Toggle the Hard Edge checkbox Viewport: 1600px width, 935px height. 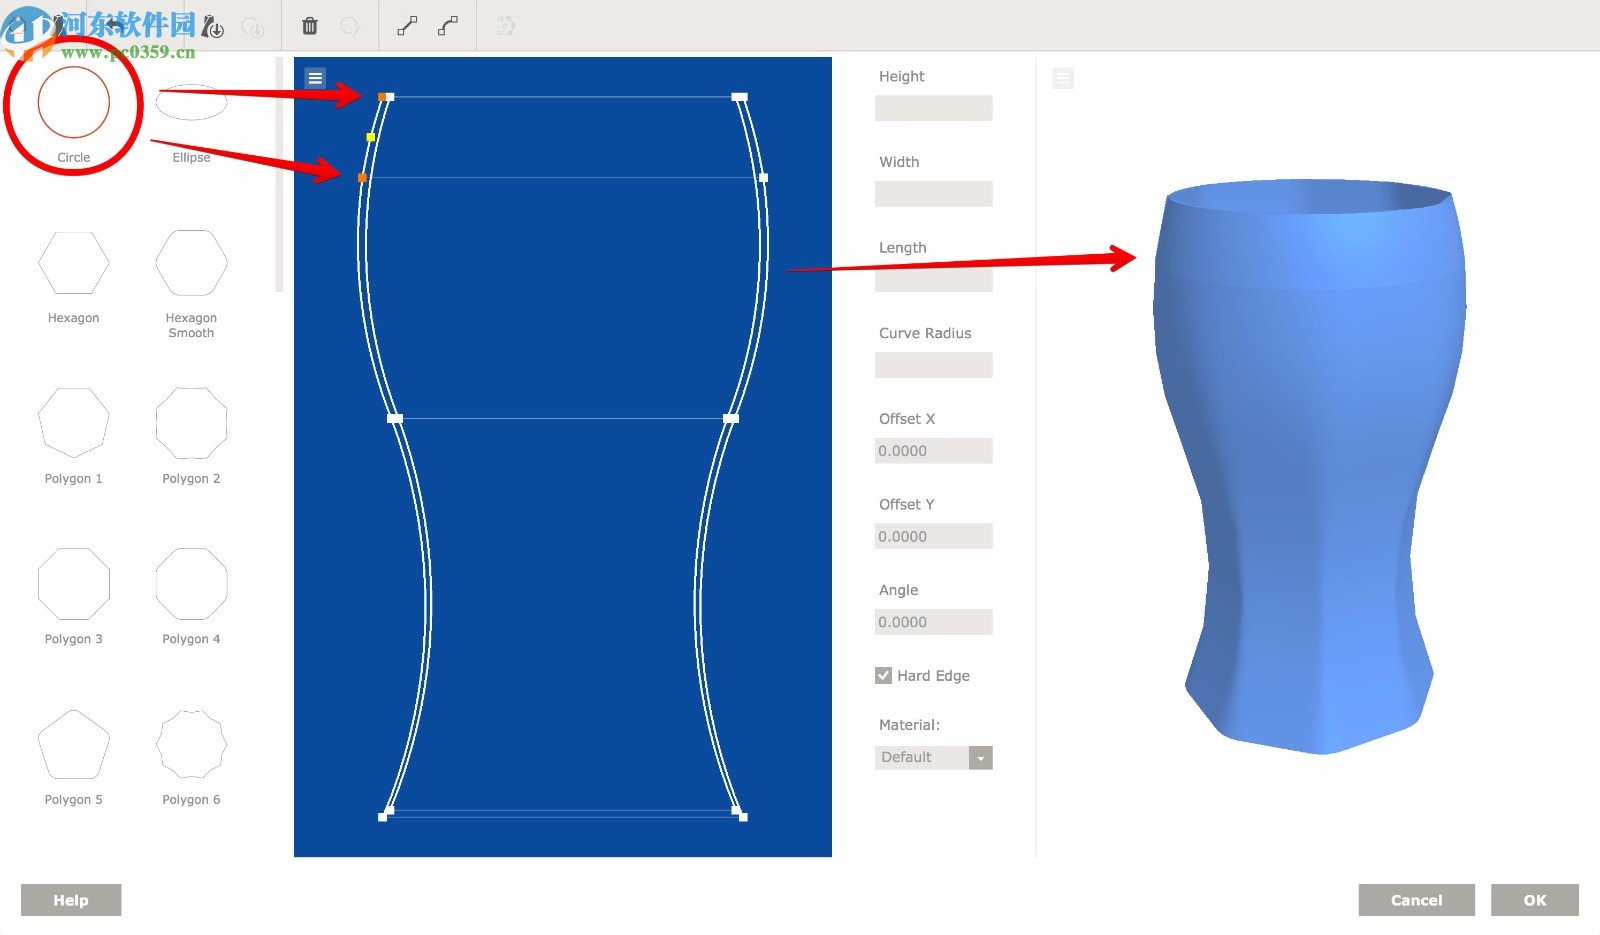[x=884, y=676]
